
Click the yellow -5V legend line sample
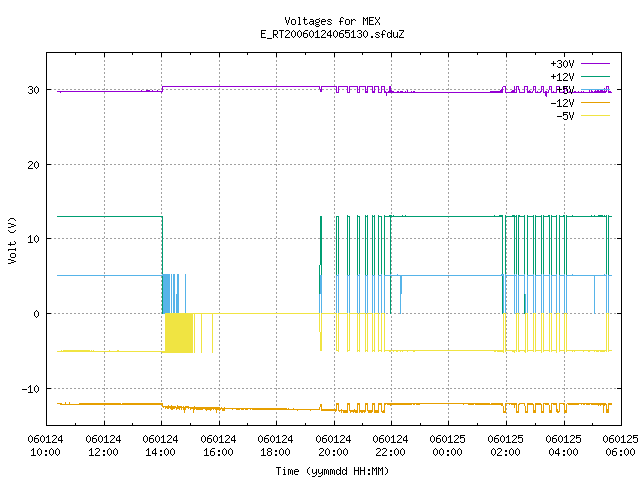coord(595,116)
